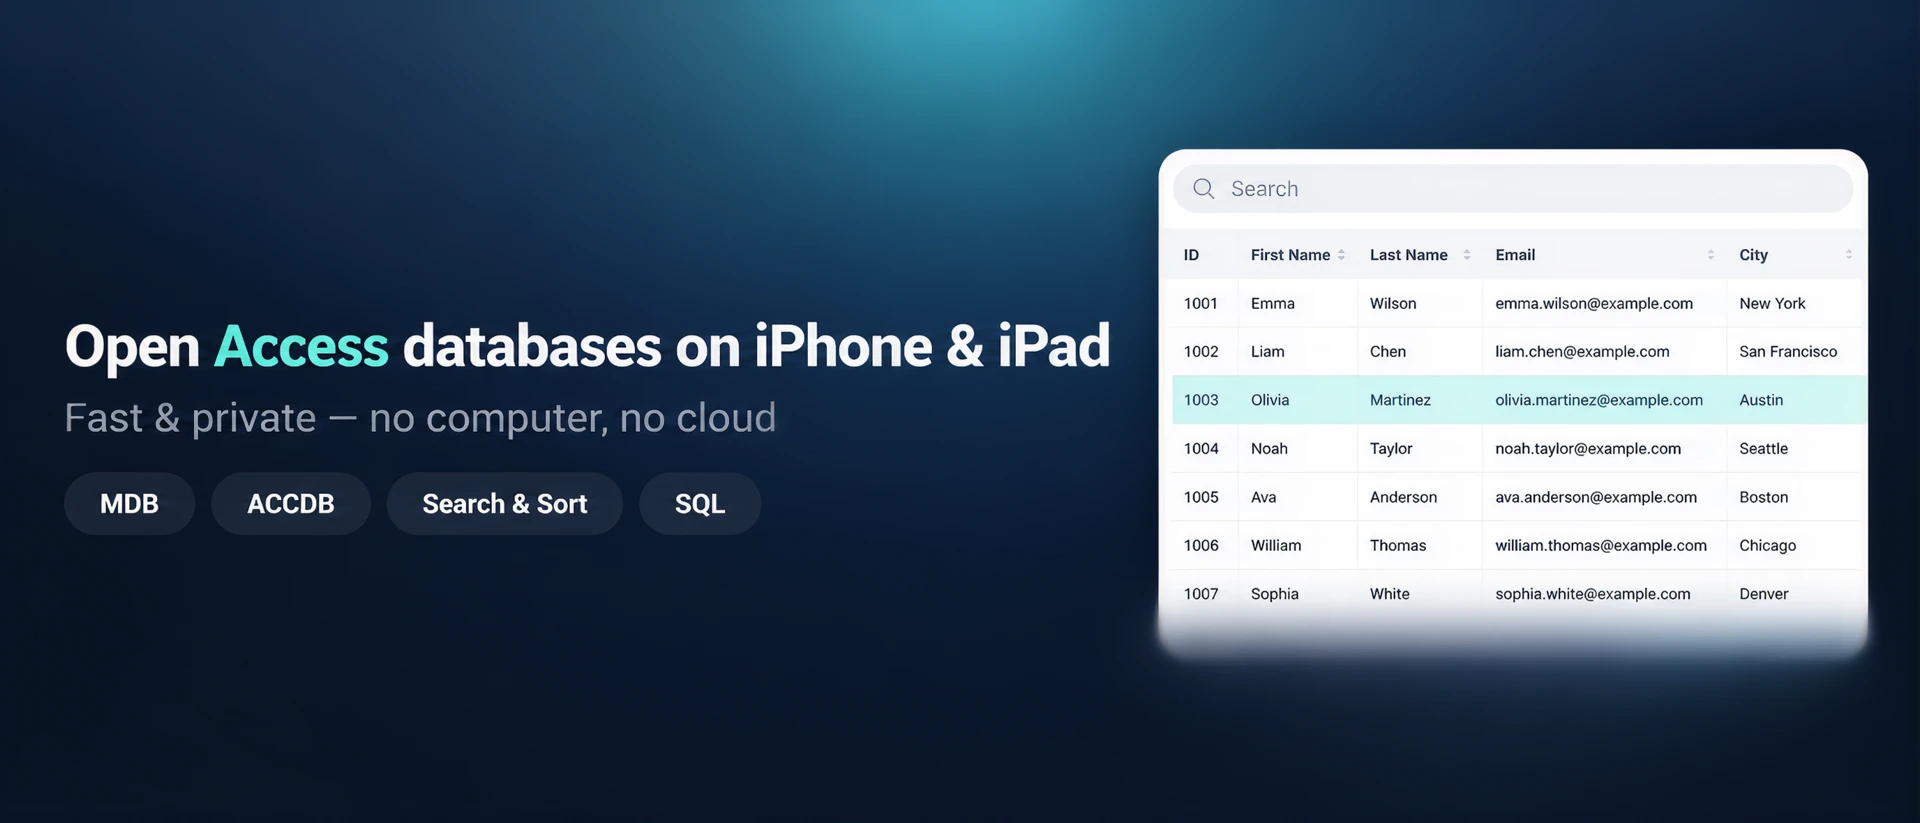
Task: Click the Chicago city cell
Action: click(x=1767, y=546)
